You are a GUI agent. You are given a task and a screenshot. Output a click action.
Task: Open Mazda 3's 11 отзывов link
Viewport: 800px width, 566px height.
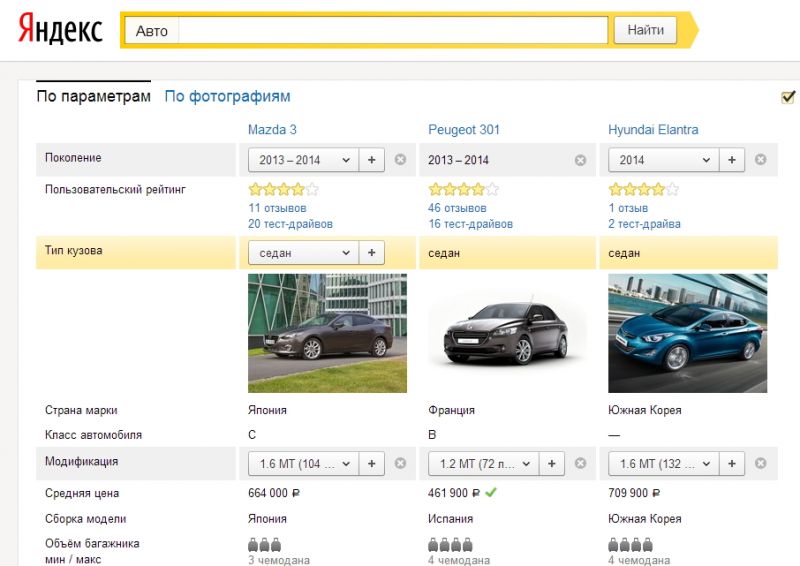[278, 208]
